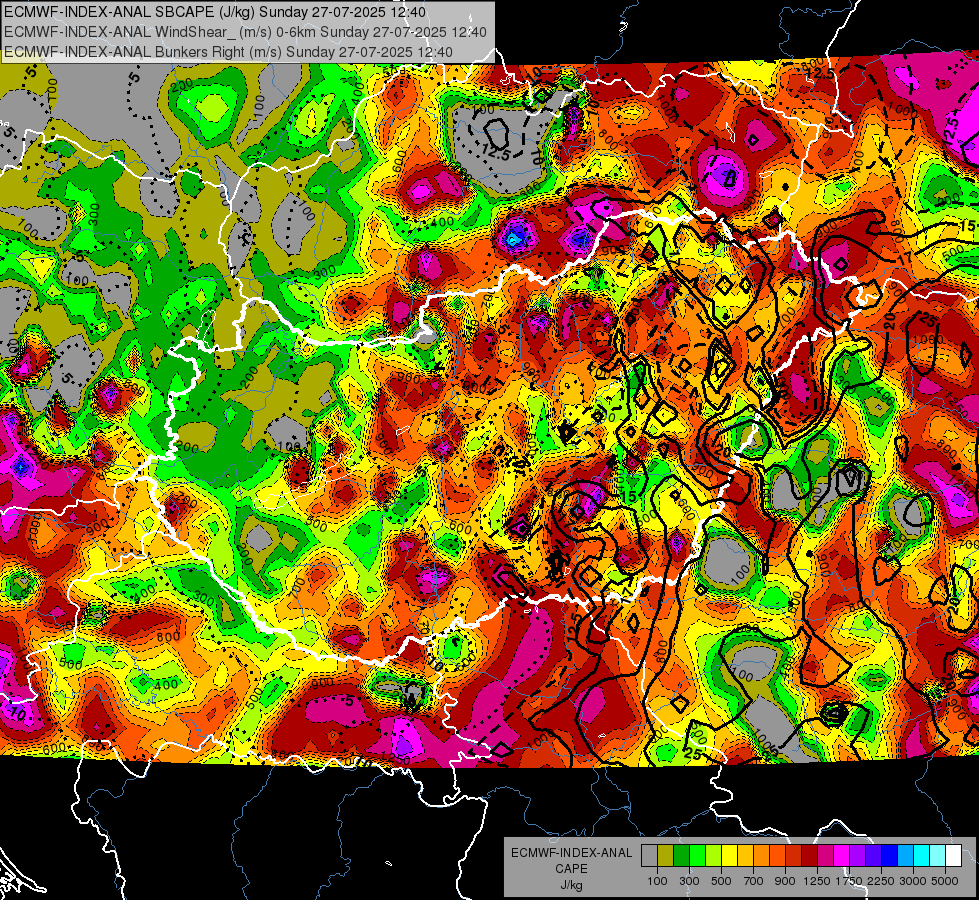
Task: Select the white legend swatch
Action: point(953,856)
